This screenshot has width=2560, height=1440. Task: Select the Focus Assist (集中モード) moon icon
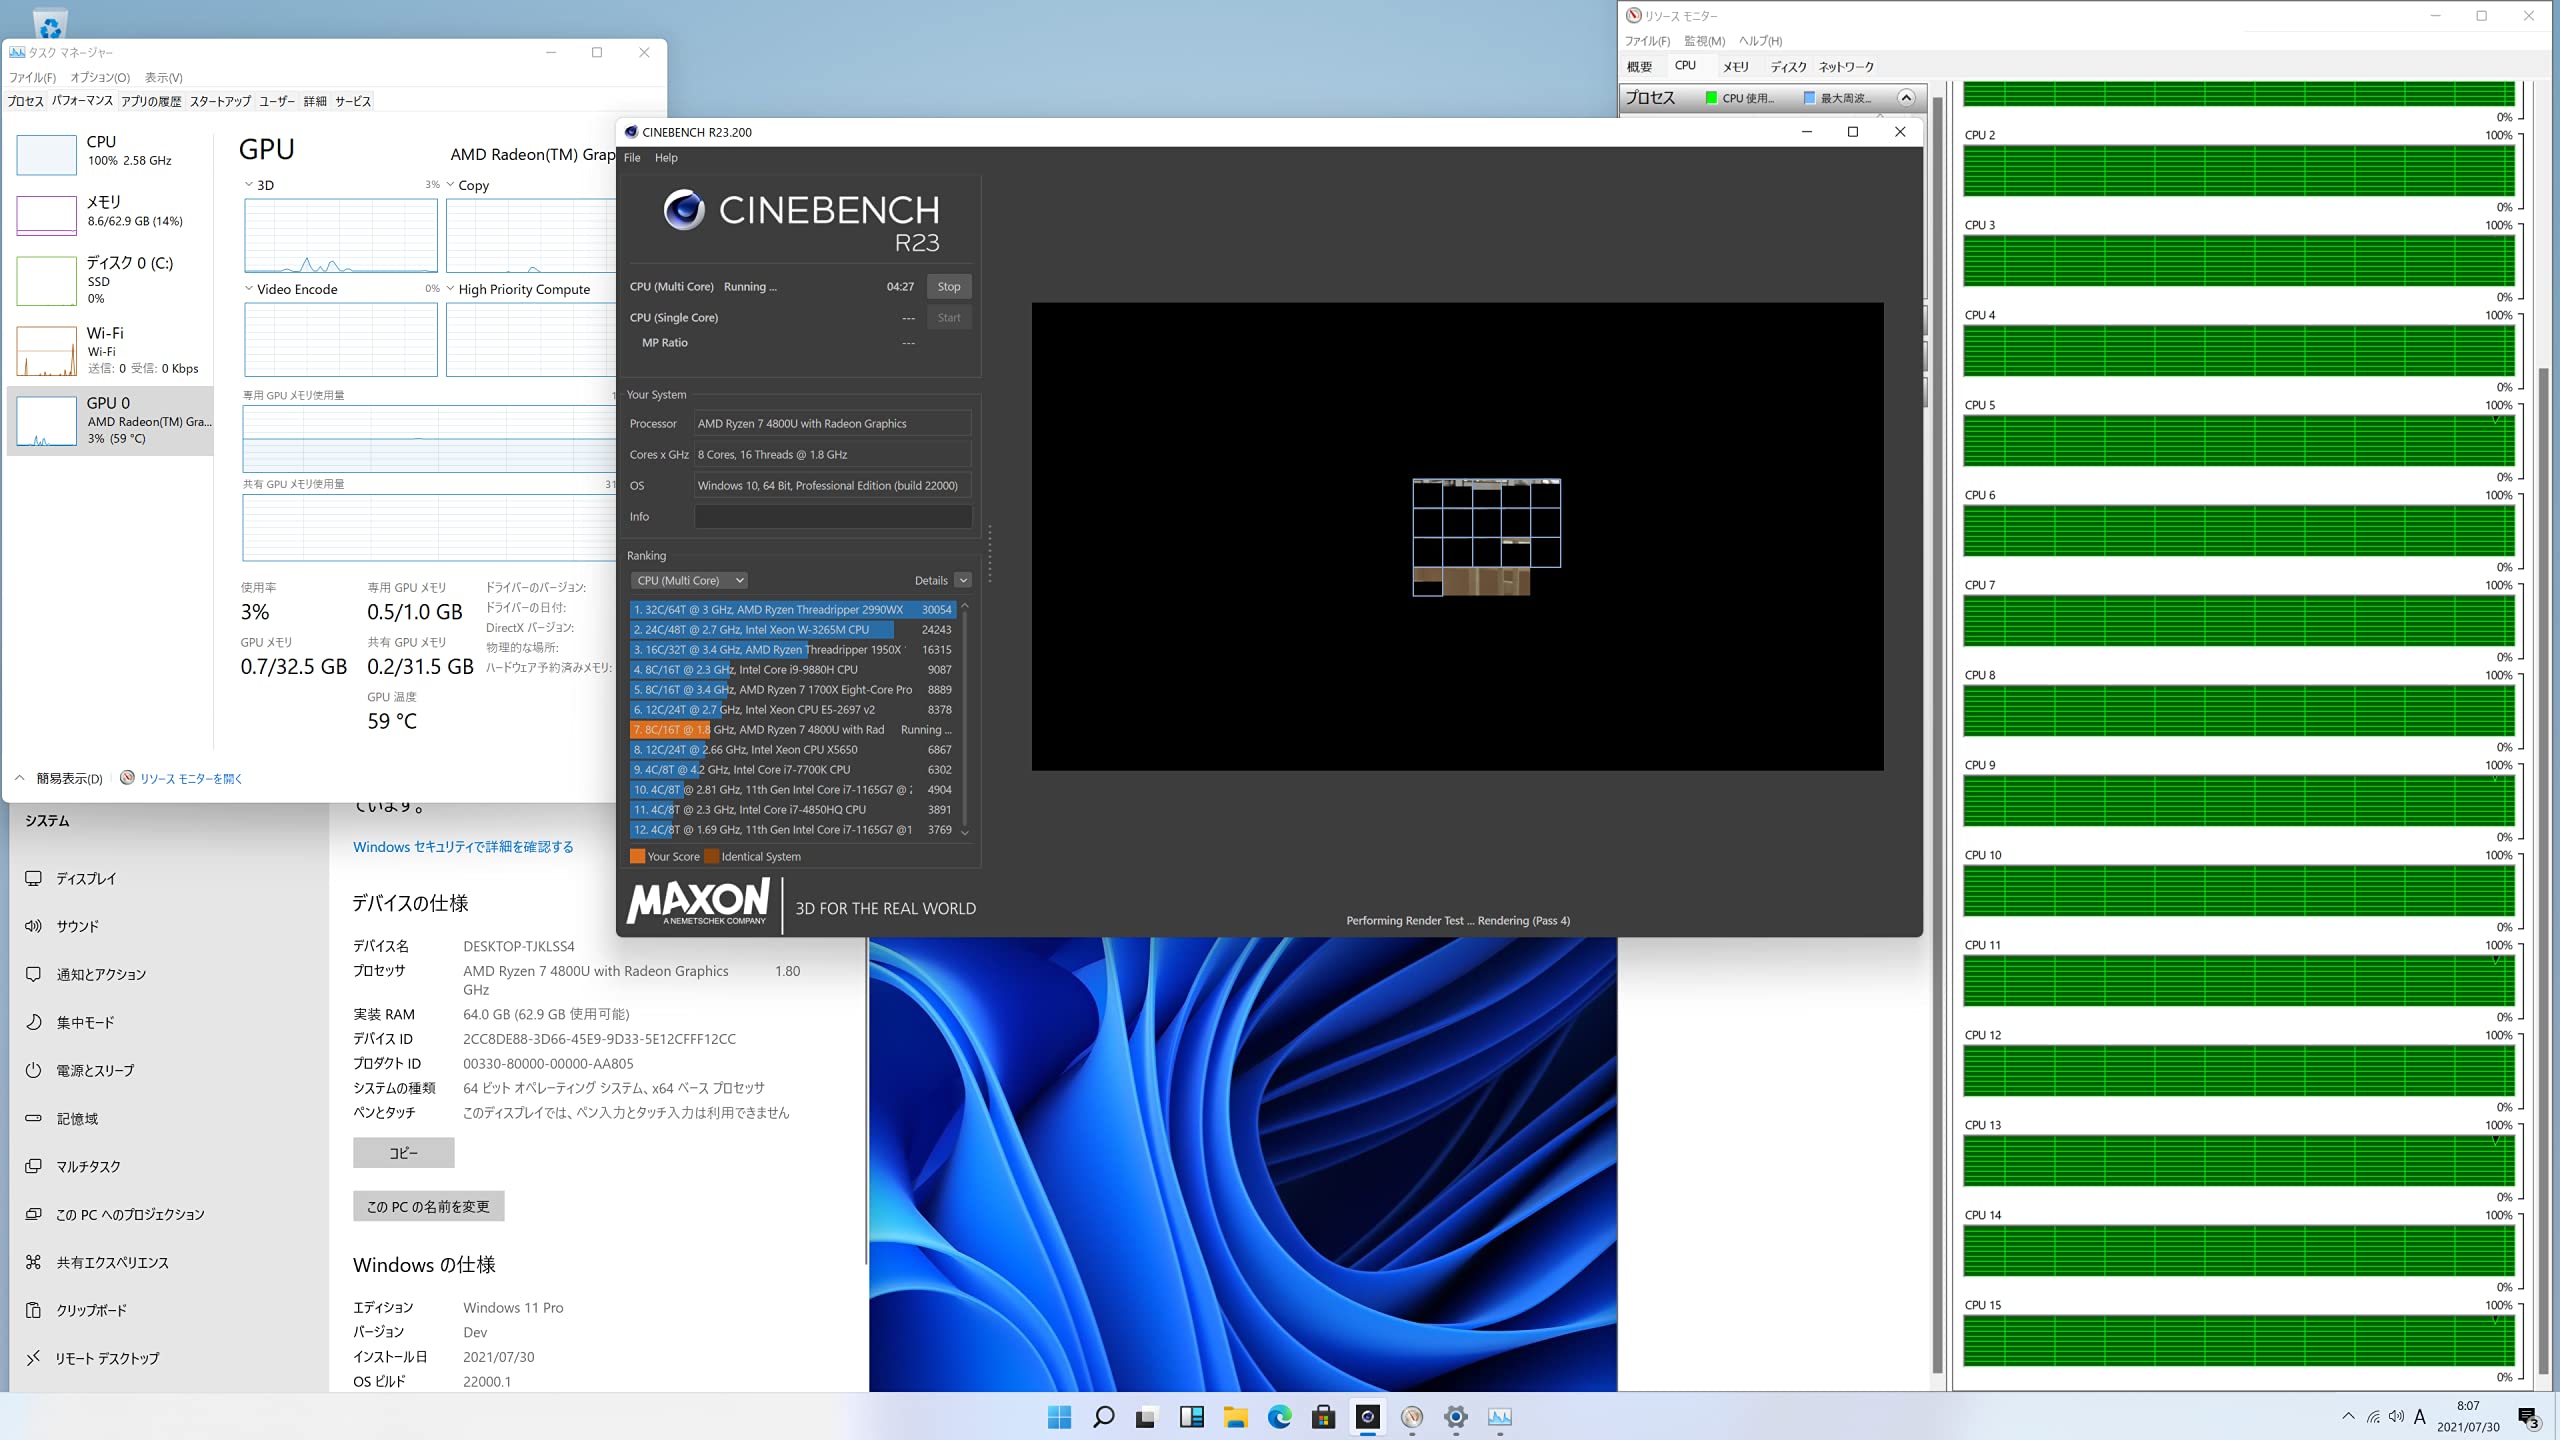point(33,1022)
